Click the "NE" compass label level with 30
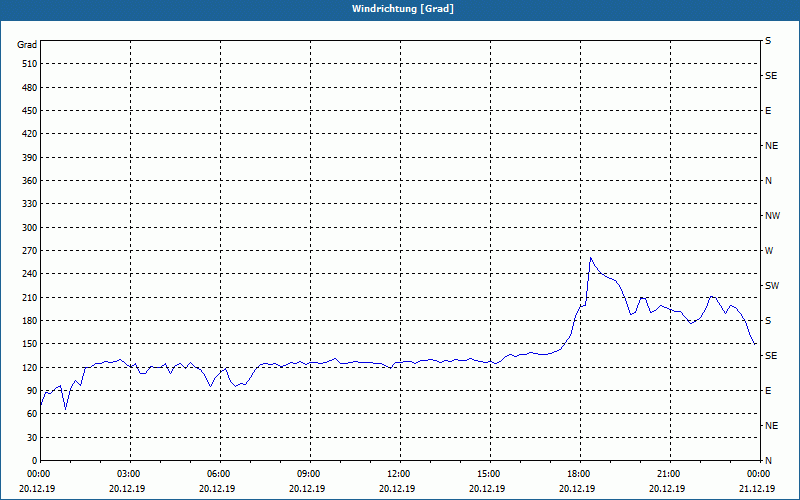800x500 pixels. pyautogui.click(x=772, y=426)
